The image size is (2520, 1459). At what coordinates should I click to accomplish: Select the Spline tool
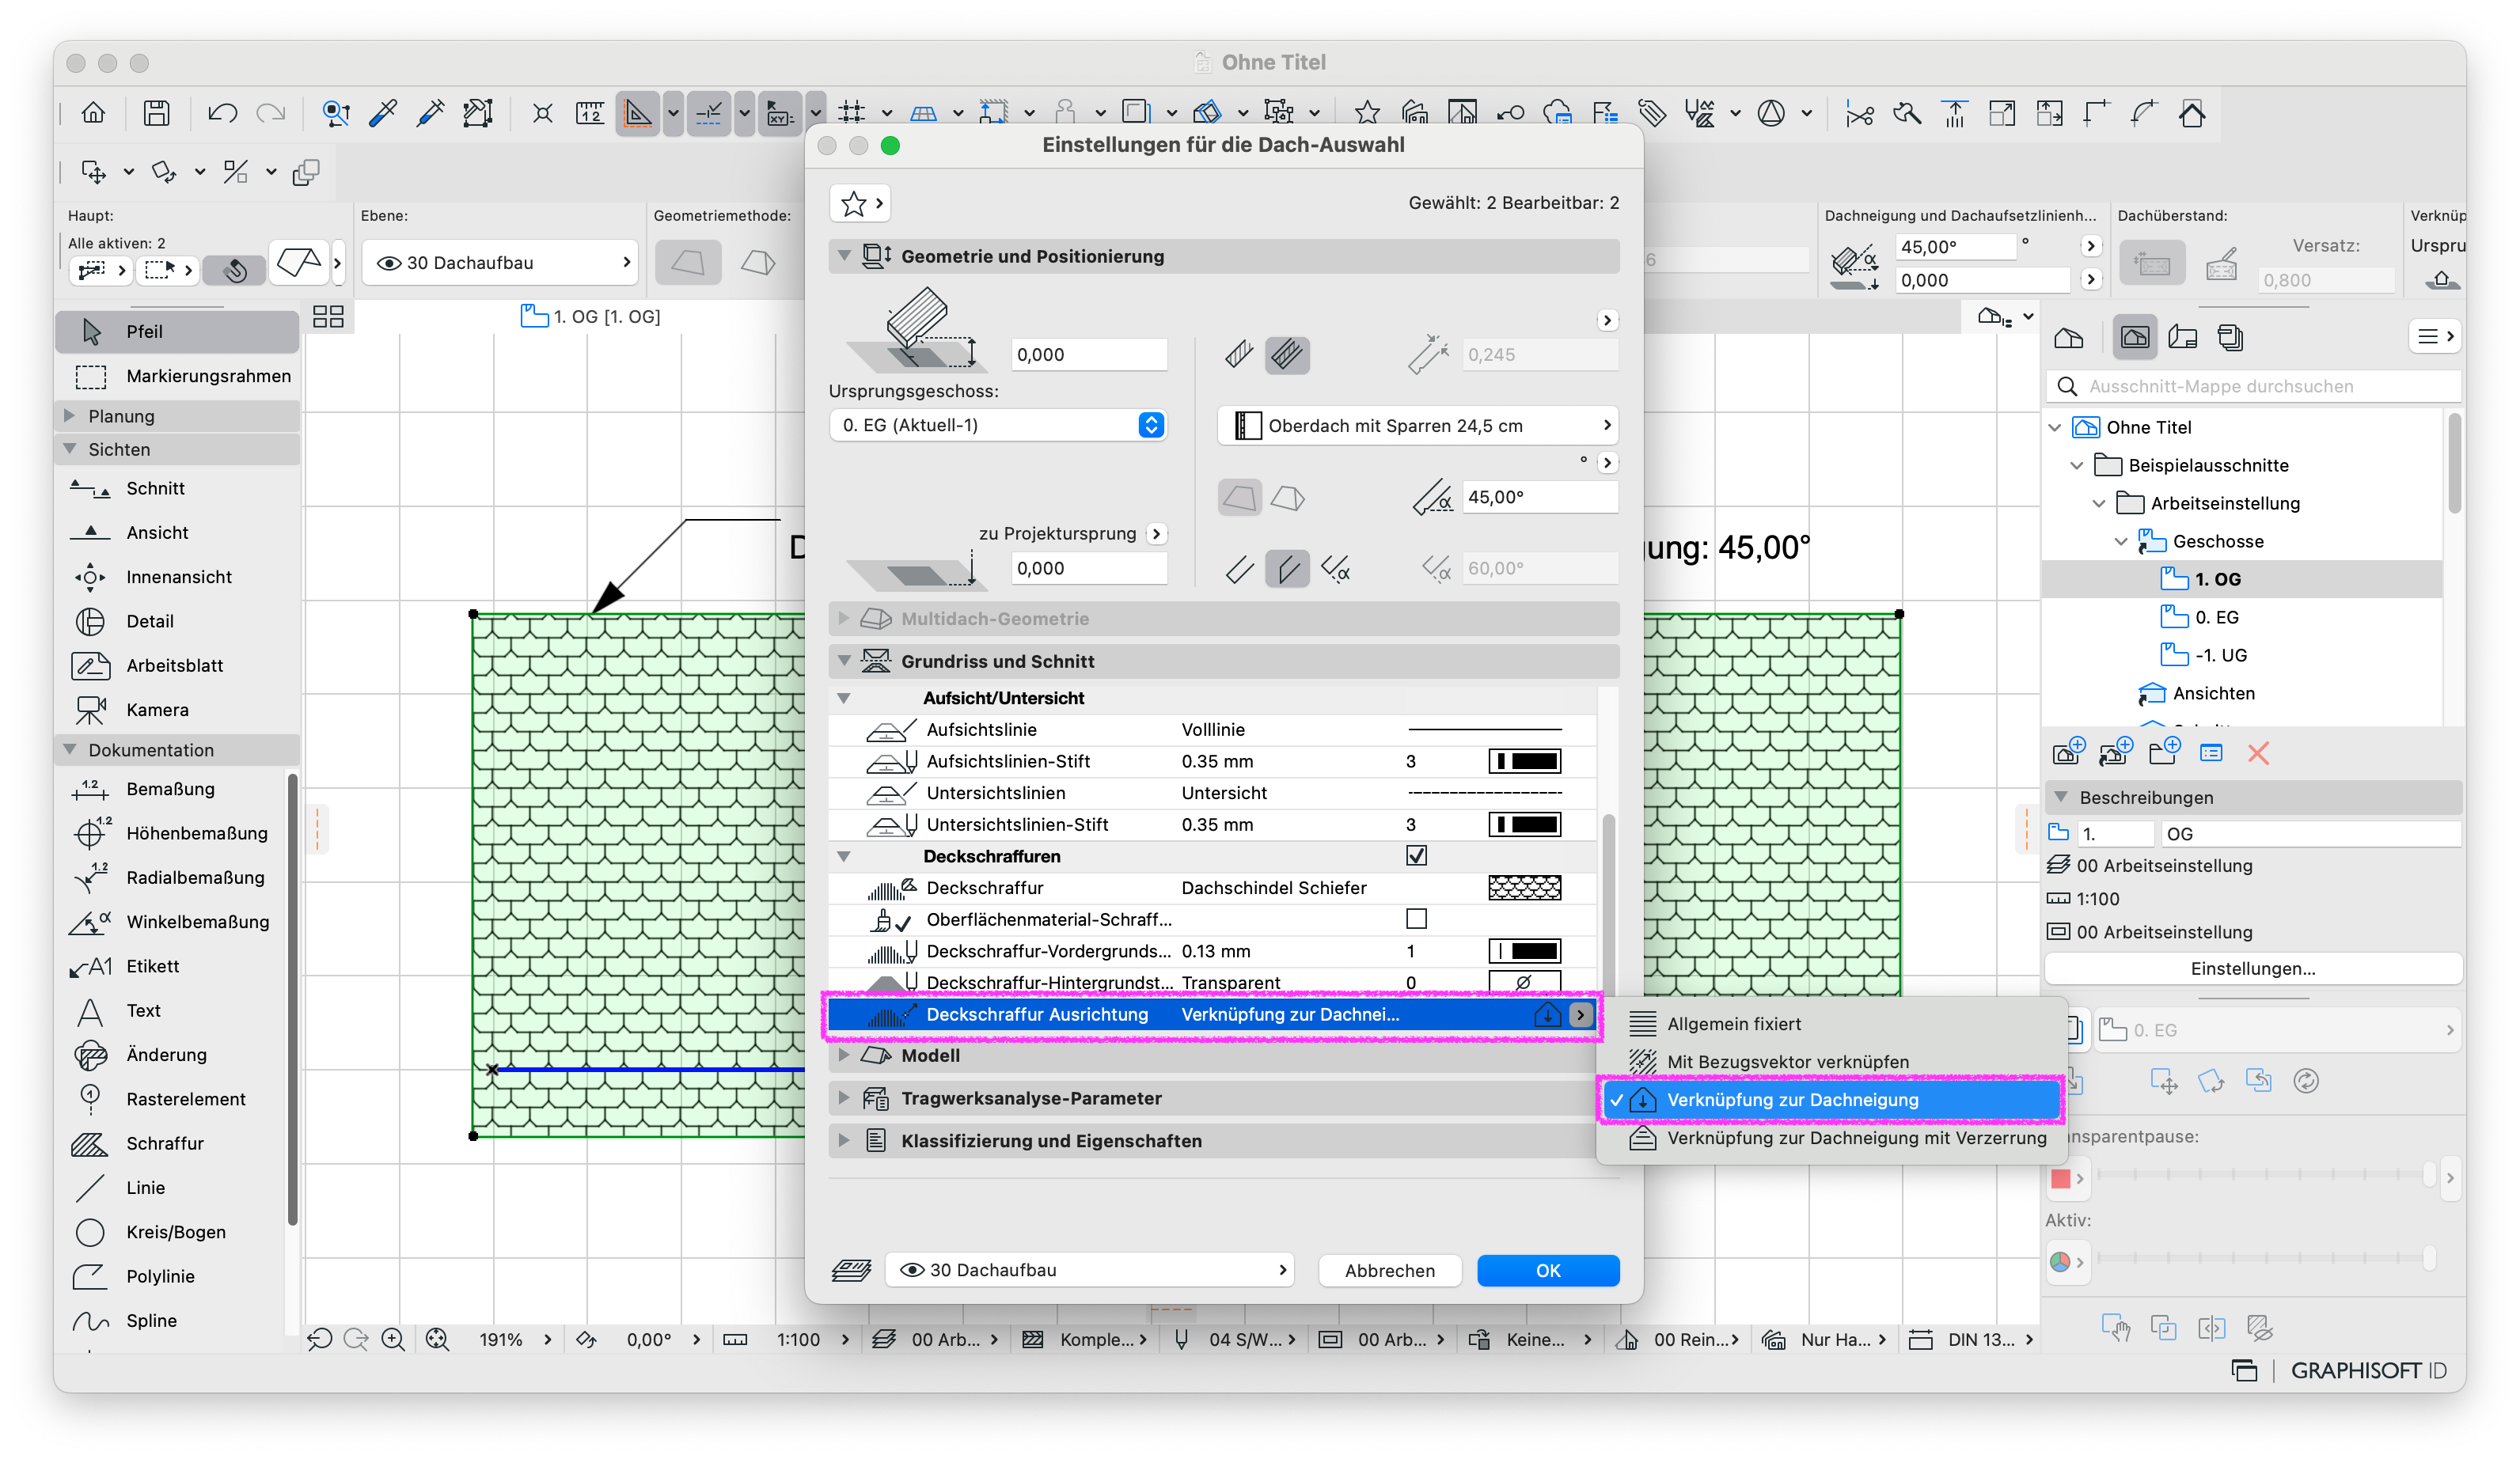[x=172, y=1320]
